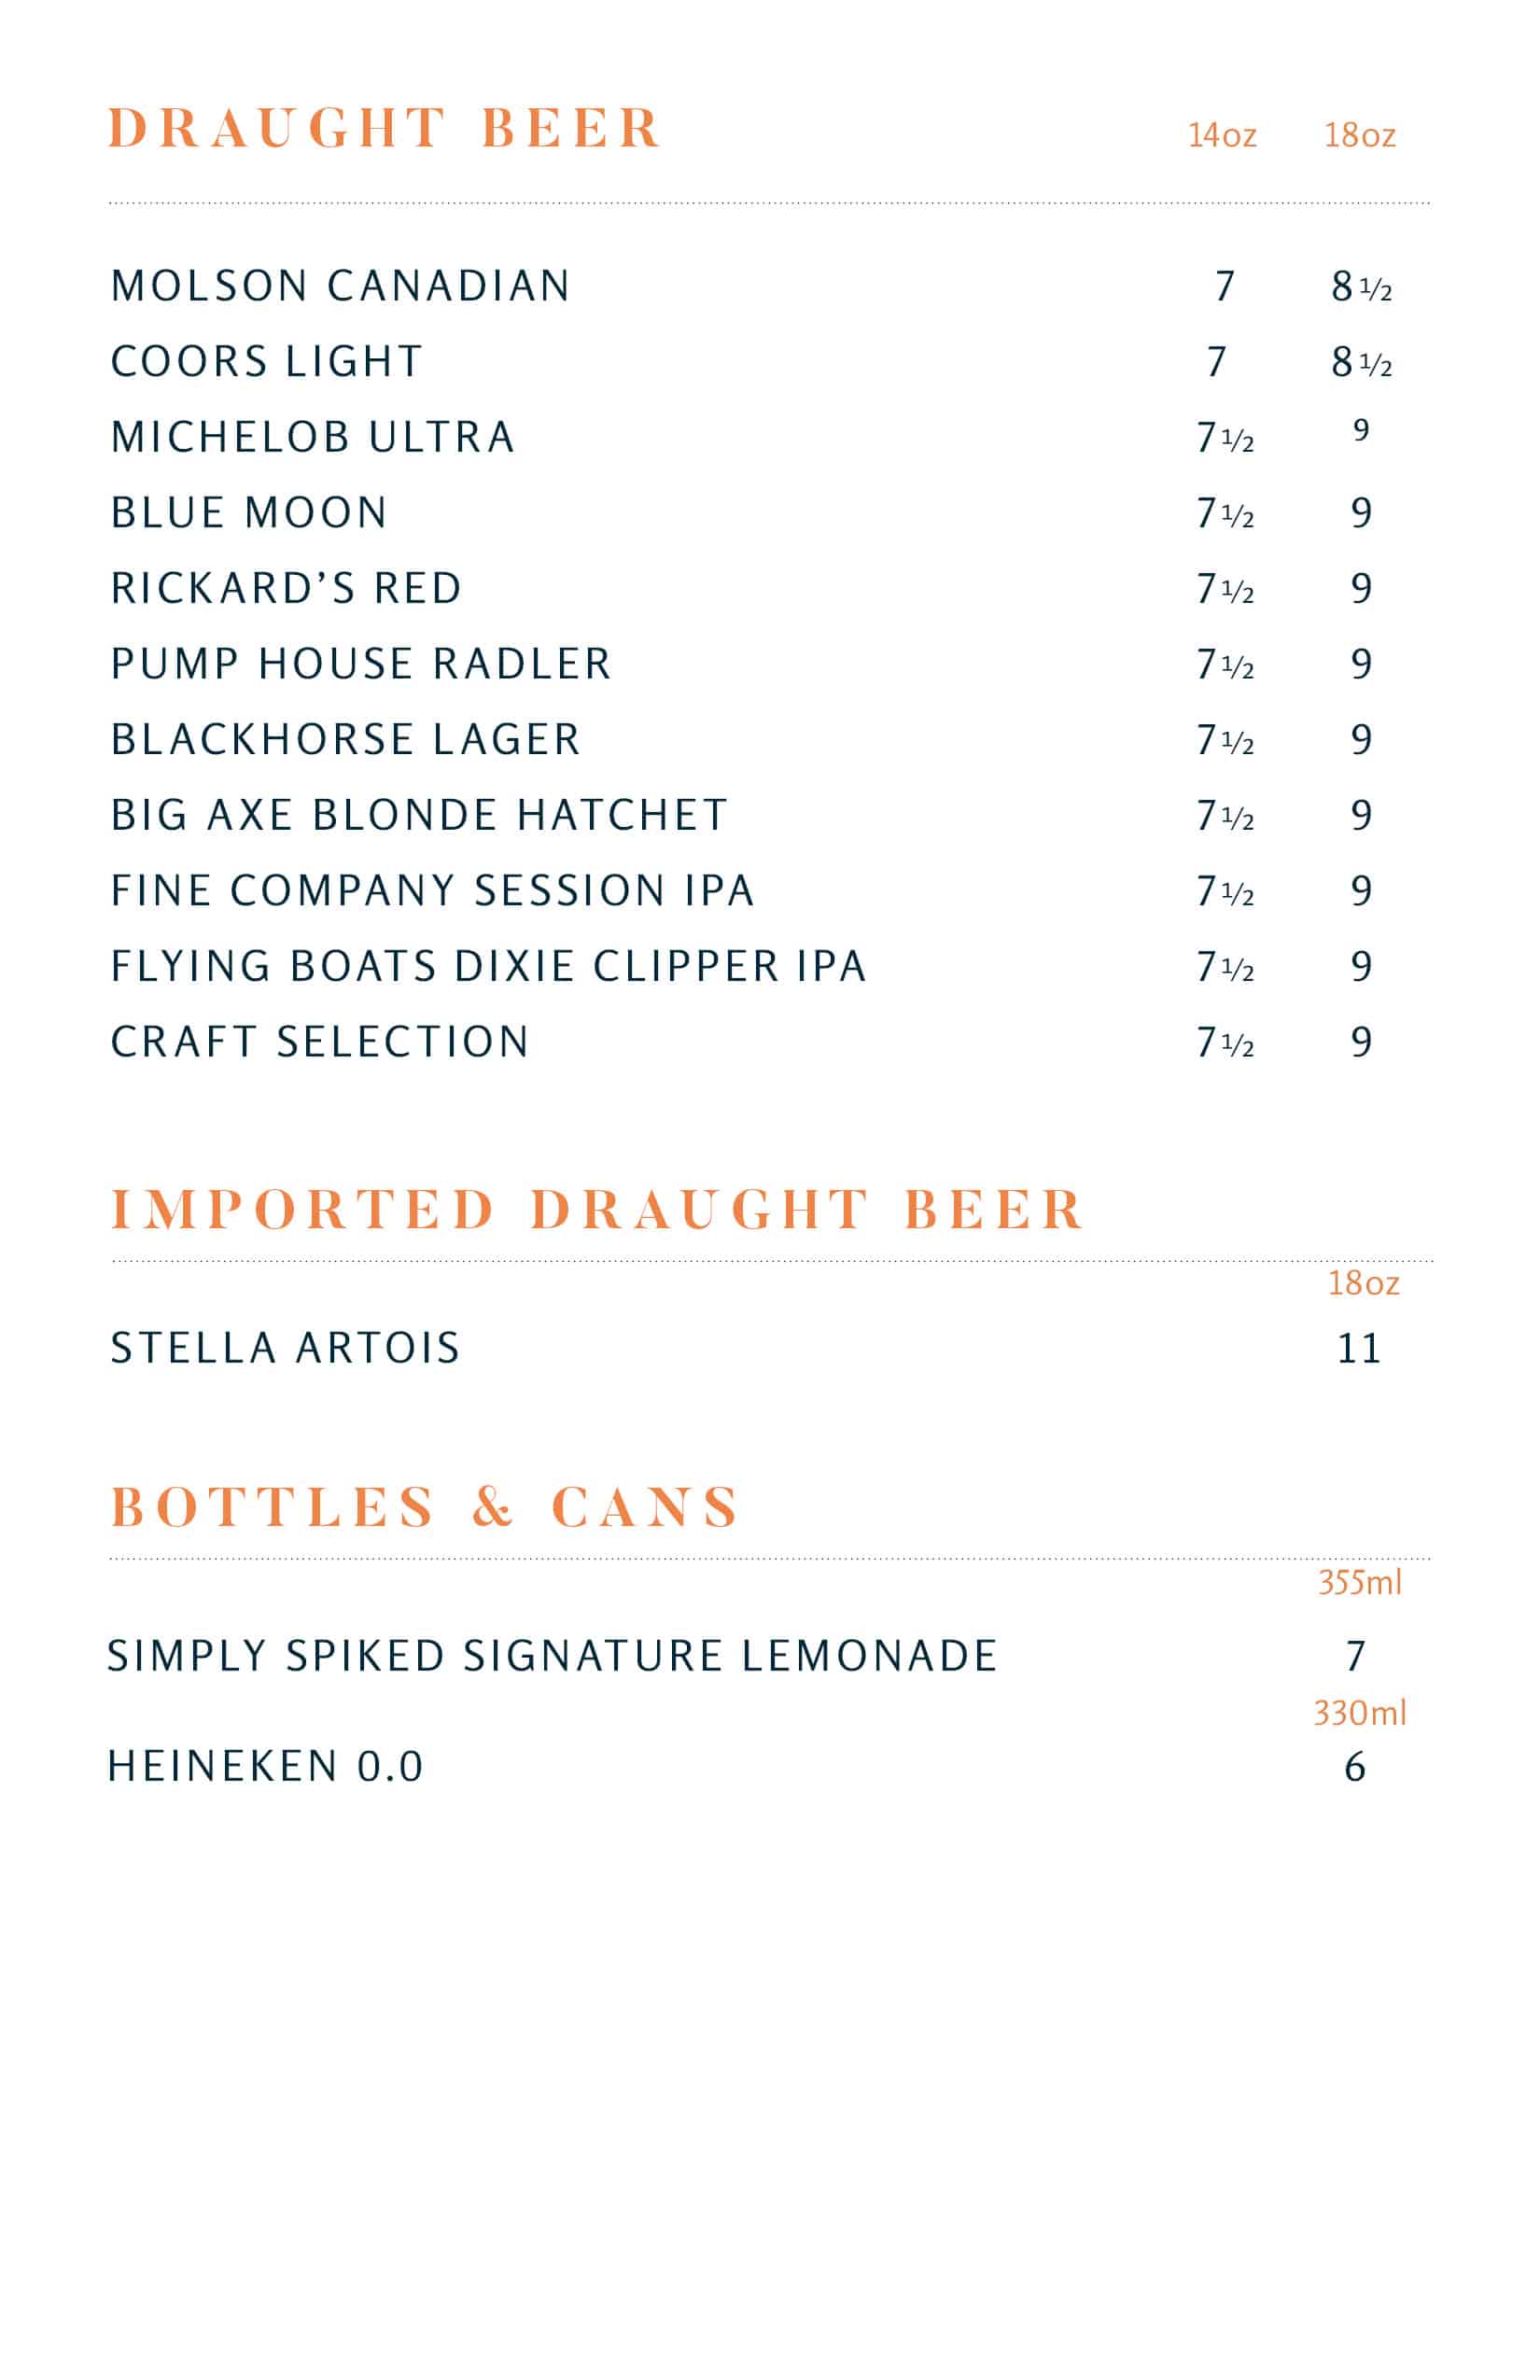This screenshot has height=2380, width=1540.
Task: Click the 355ml size label
Action: pos(1360,1582)
